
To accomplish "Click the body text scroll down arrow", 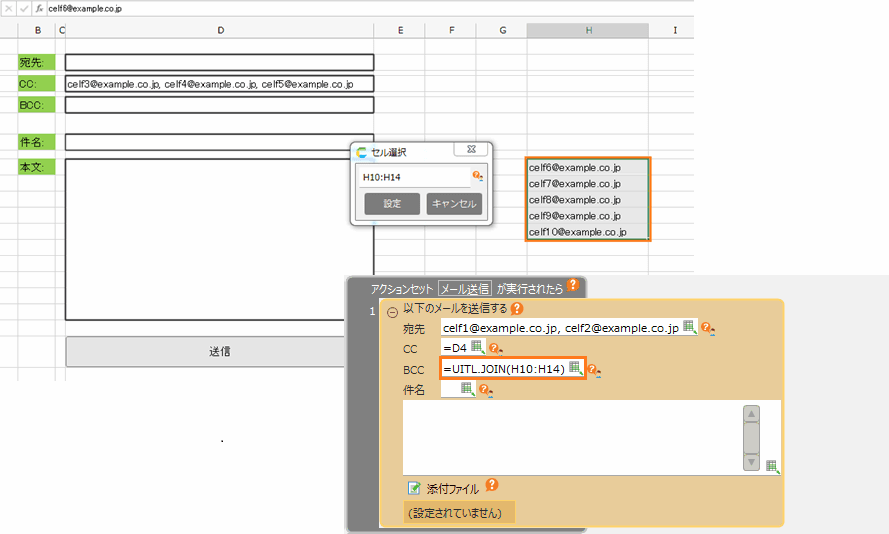I will [x=751, y=461].
